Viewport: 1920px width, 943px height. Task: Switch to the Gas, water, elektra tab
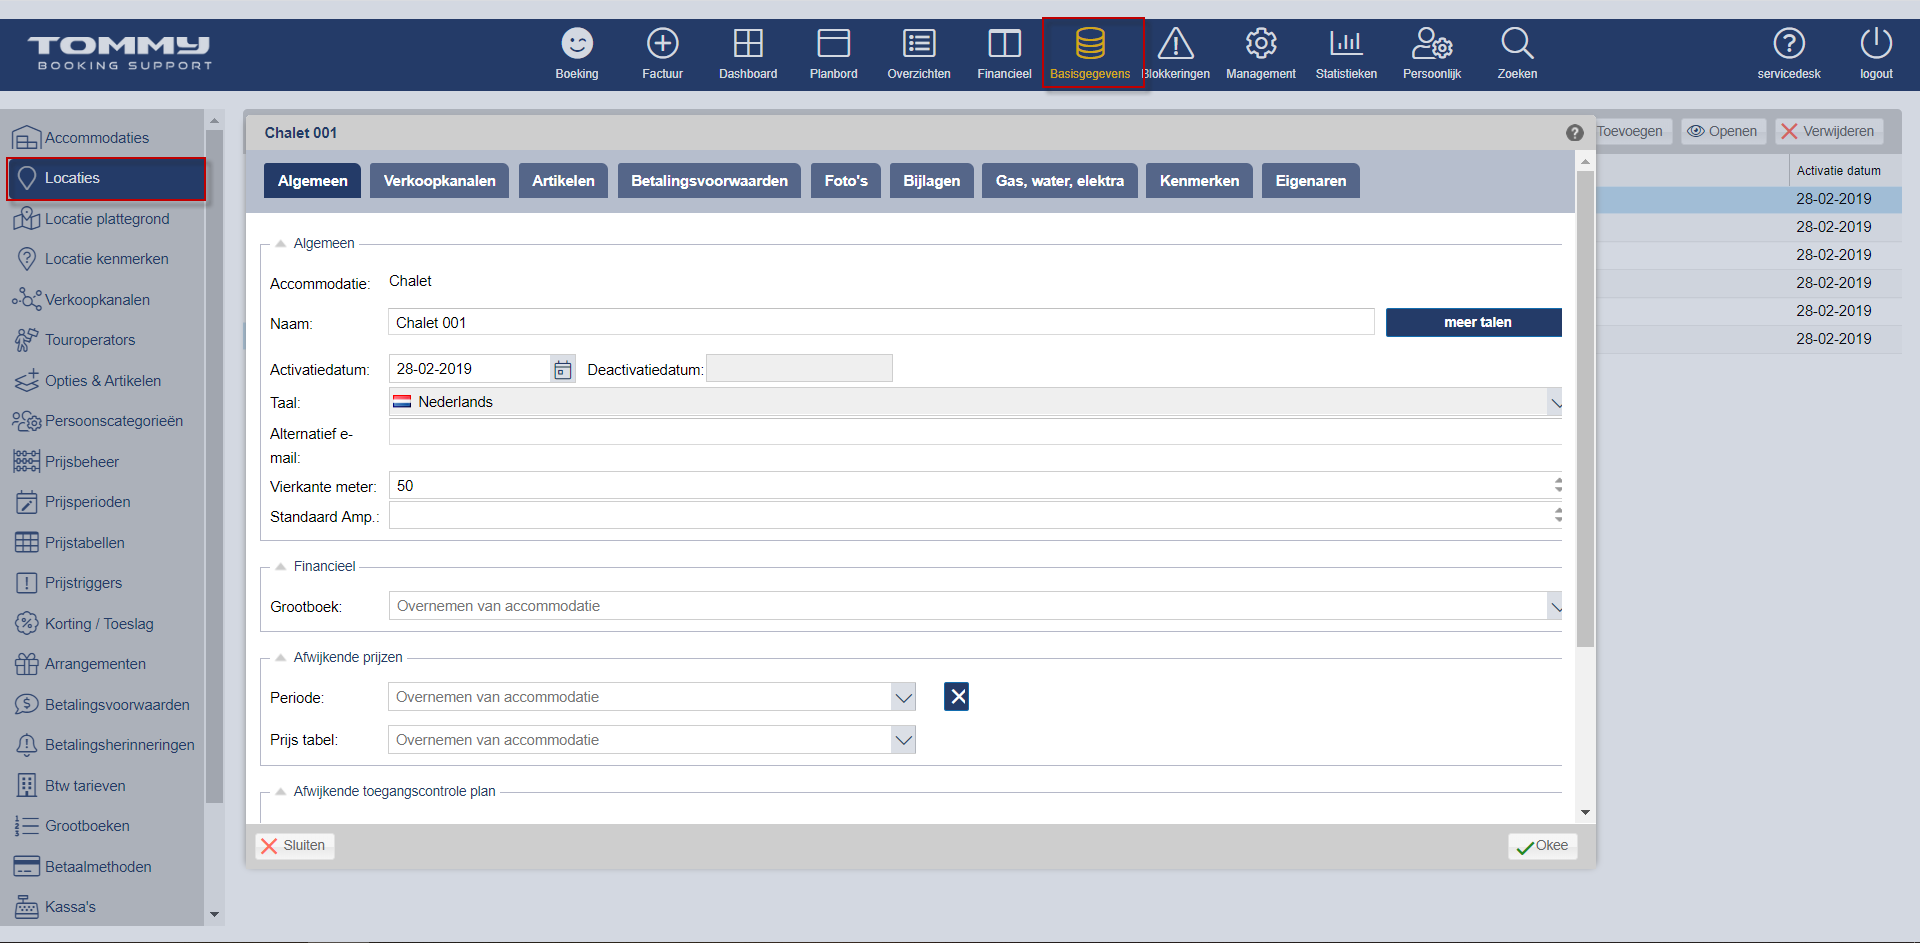coord(1060,181)
